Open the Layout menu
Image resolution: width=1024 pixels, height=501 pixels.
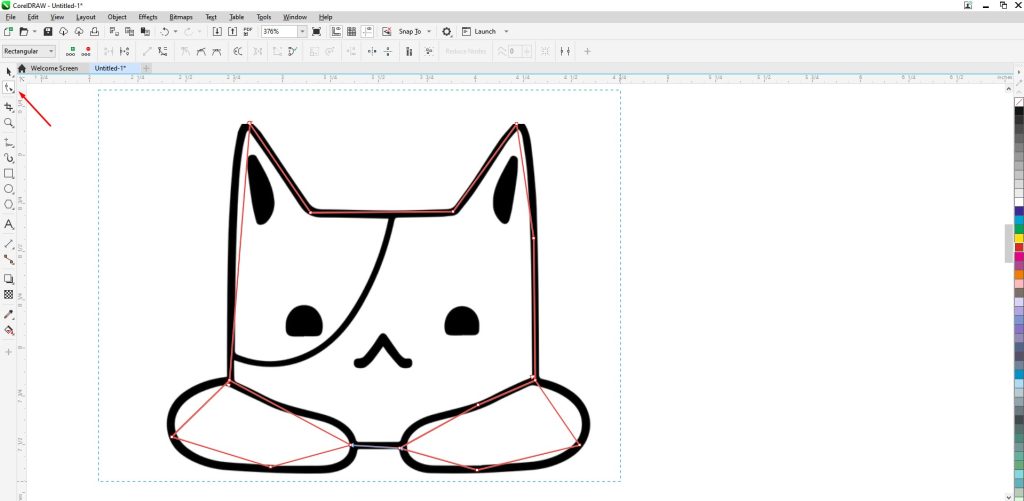86,17
